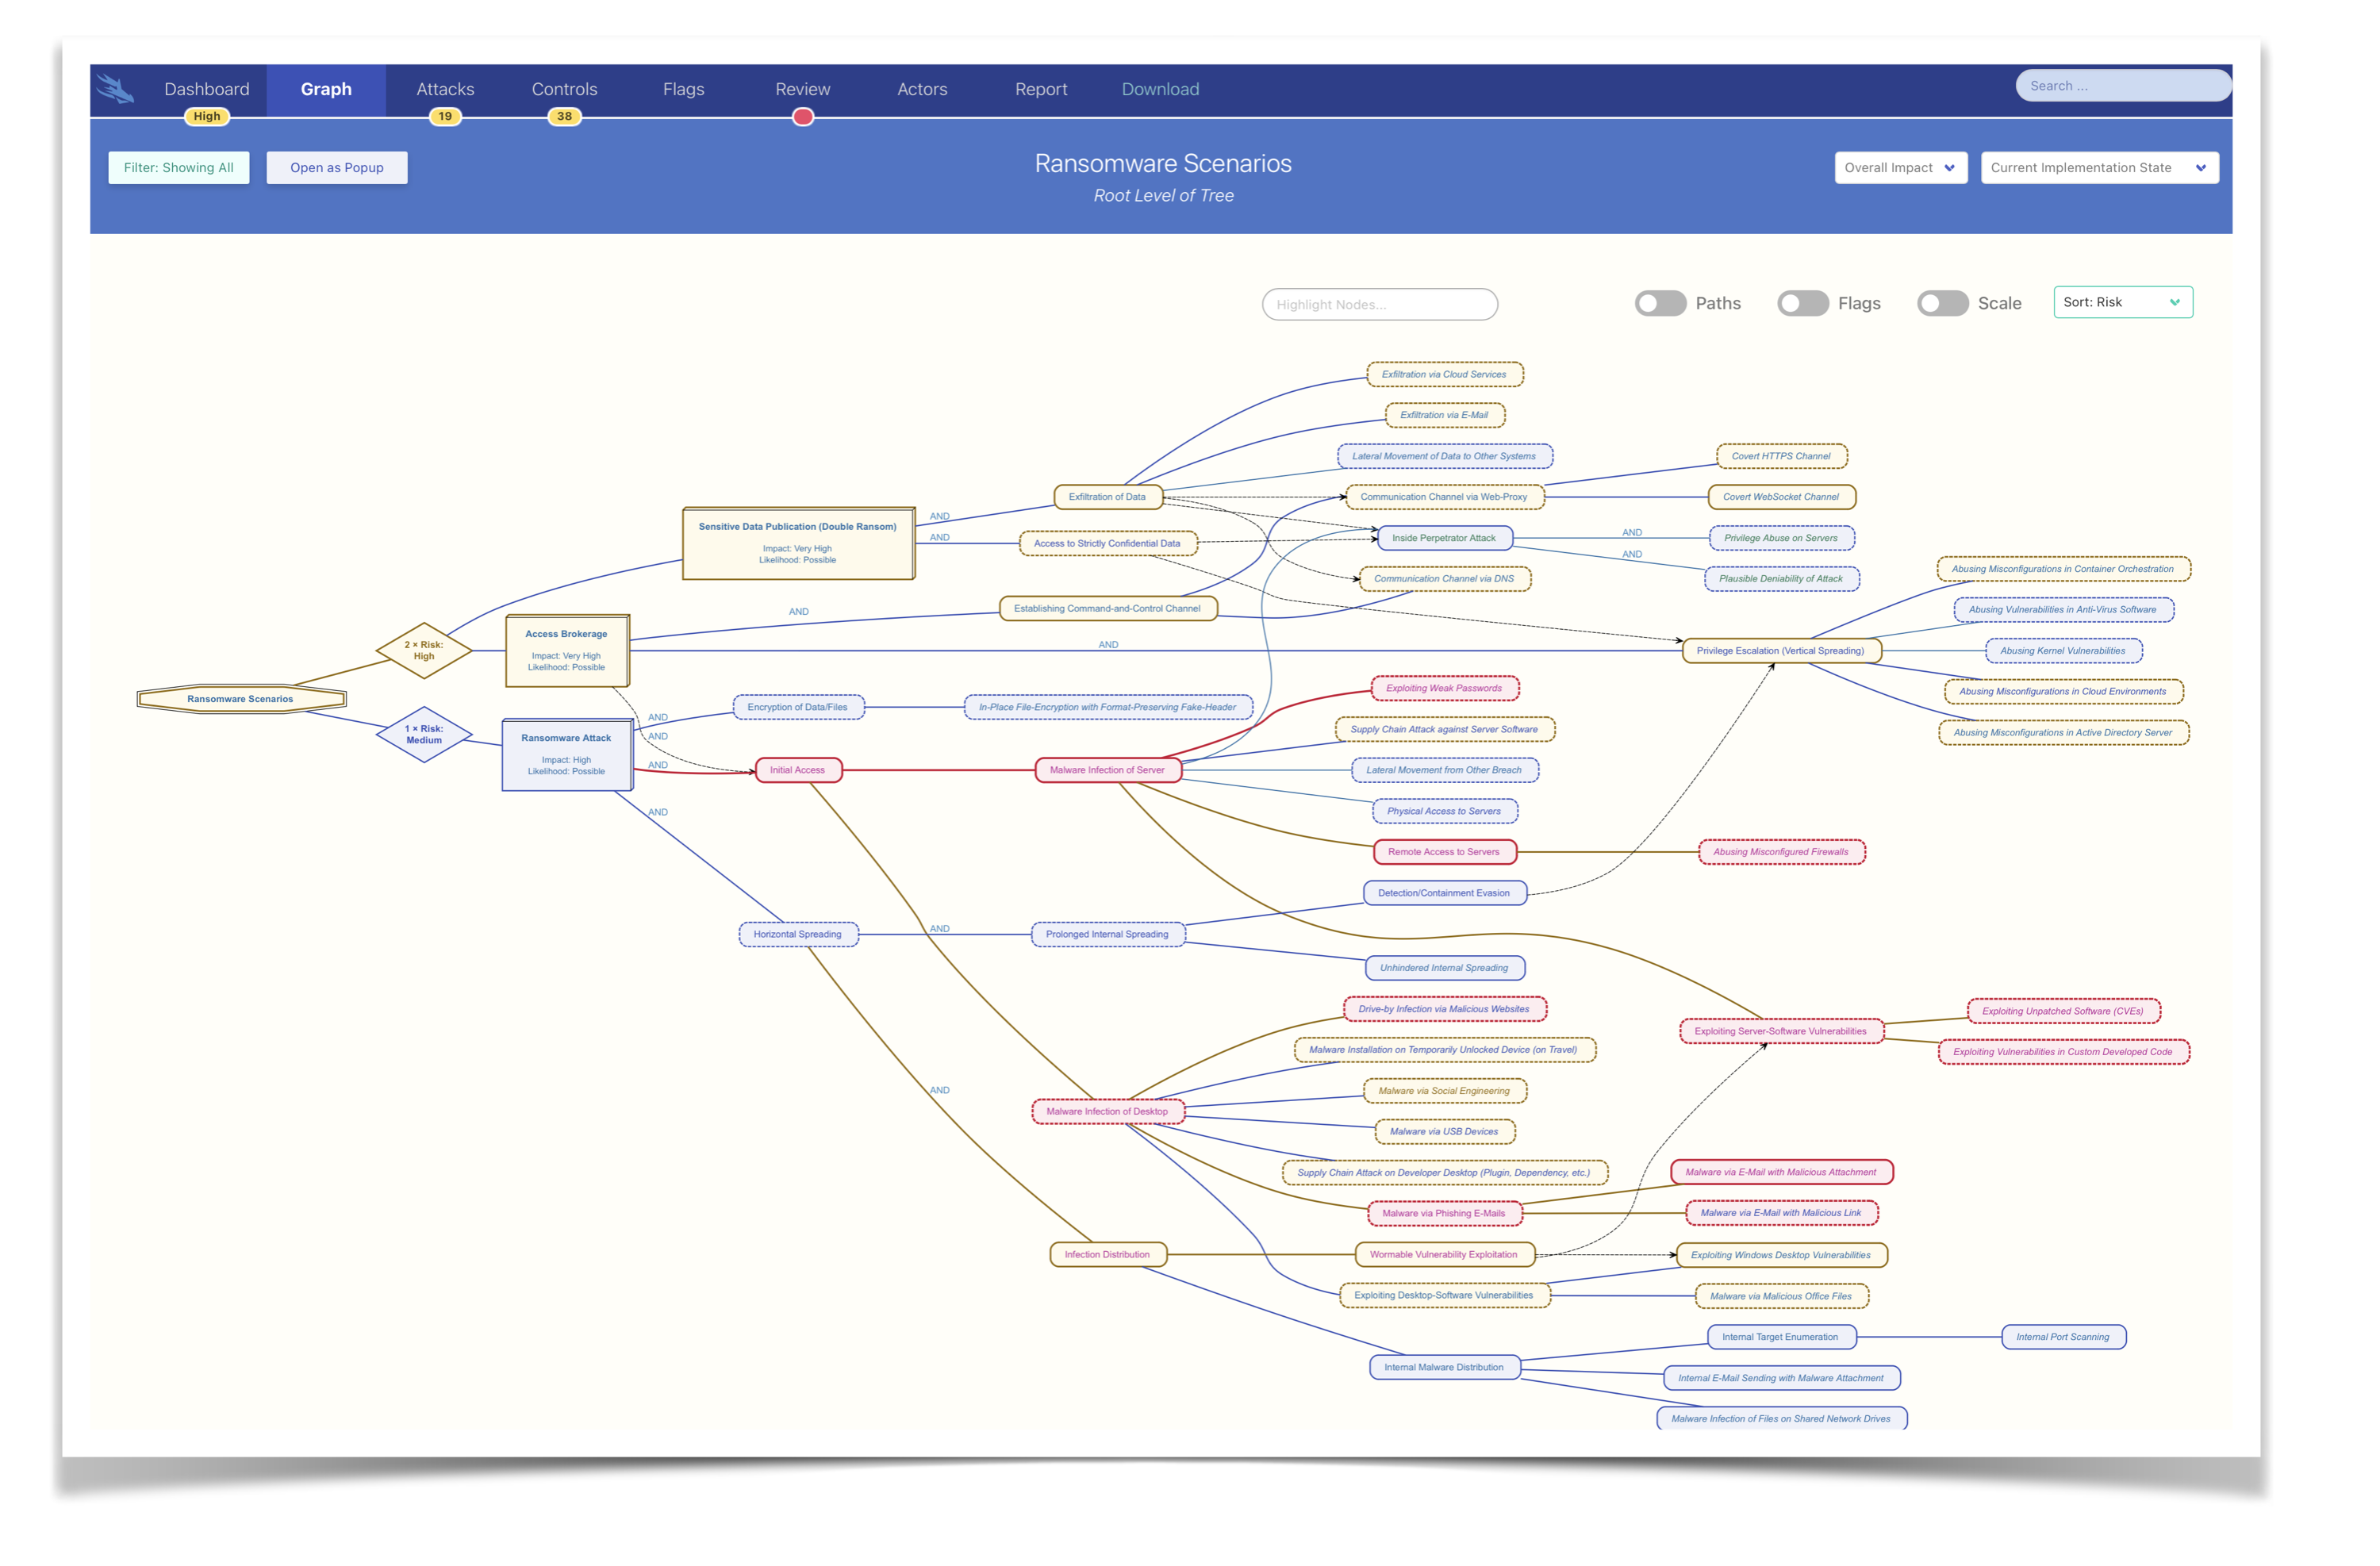
Task: Switch to the Actors tab
Action: 922,90
